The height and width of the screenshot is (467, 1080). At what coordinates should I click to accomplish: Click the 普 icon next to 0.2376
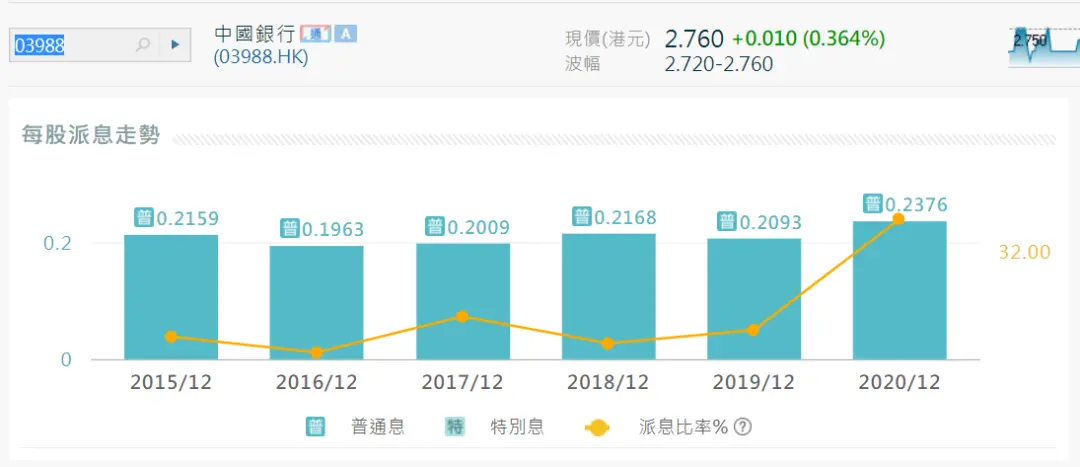pos(873,204)
